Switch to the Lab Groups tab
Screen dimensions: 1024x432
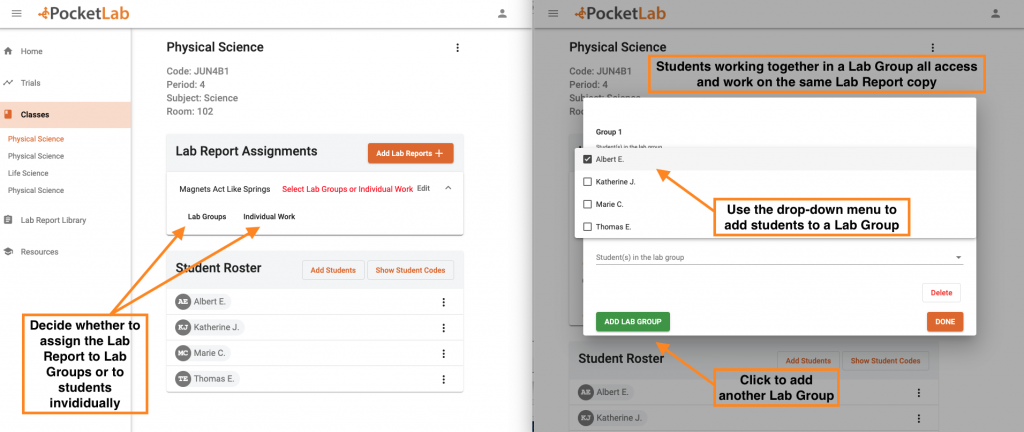[x=207, y=216]
